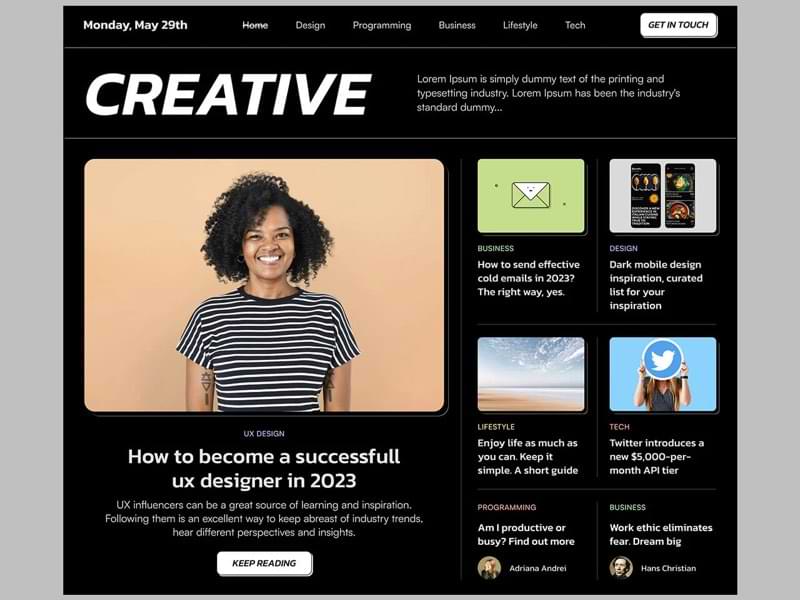Open the featured smiling woman photo

(x=264, y=285)
